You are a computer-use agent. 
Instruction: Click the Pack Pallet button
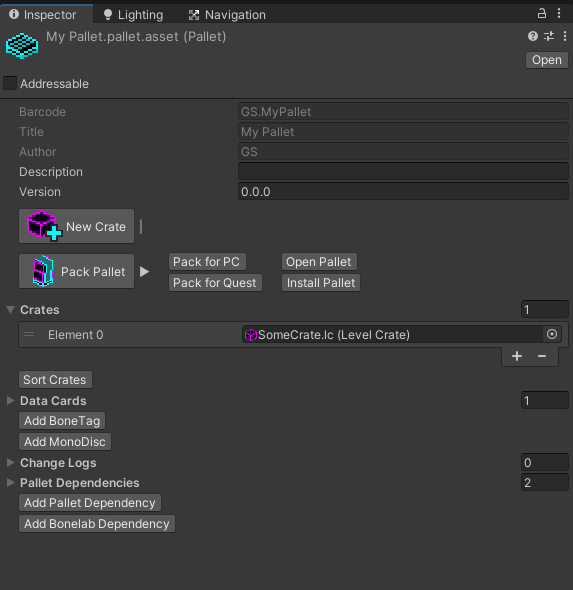(76, 271)
